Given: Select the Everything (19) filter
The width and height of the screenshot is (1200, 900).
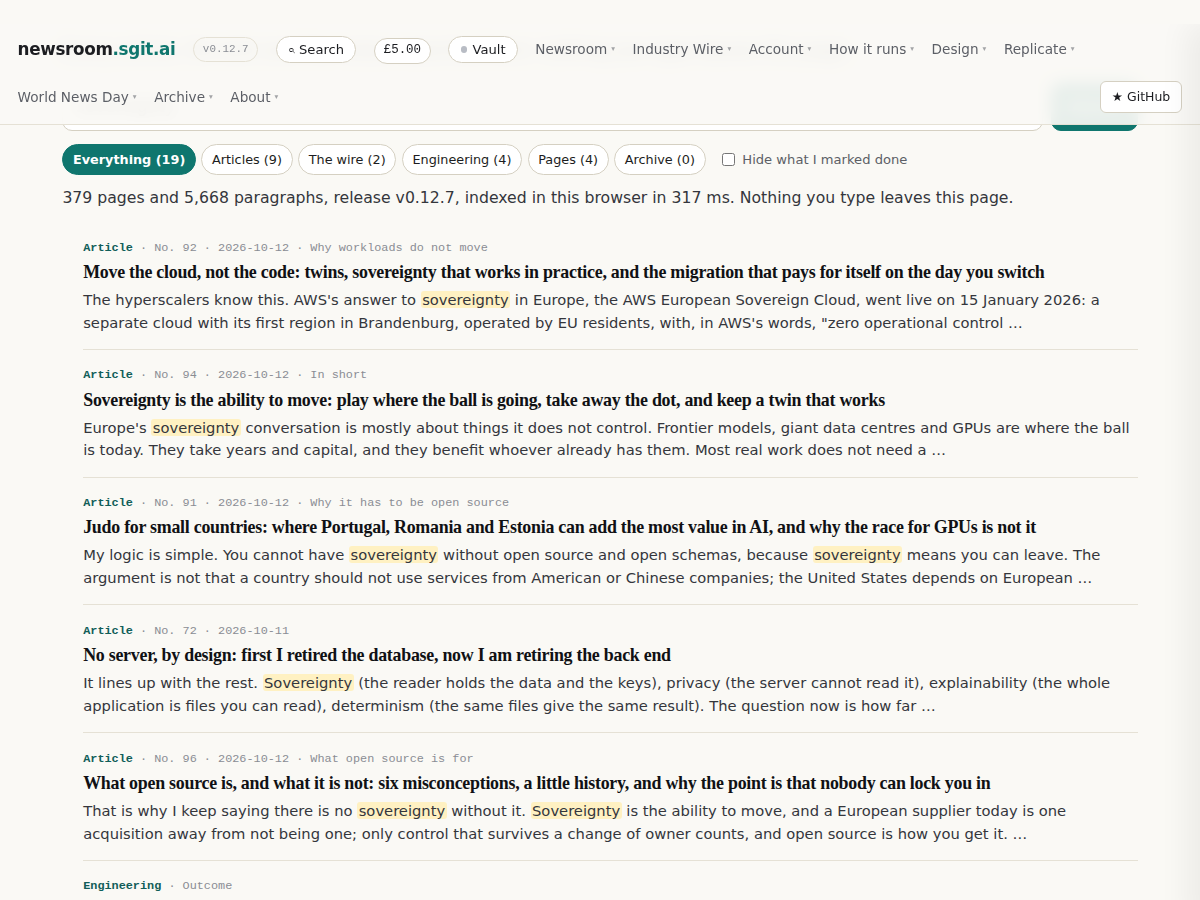Looking at the screenshot, I should (x=129, y=160).
